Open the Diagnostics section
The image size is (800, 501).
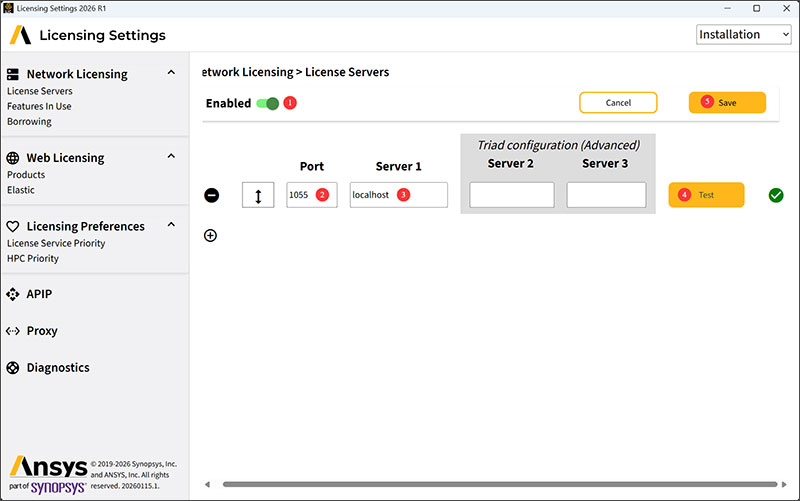(58, 368)
